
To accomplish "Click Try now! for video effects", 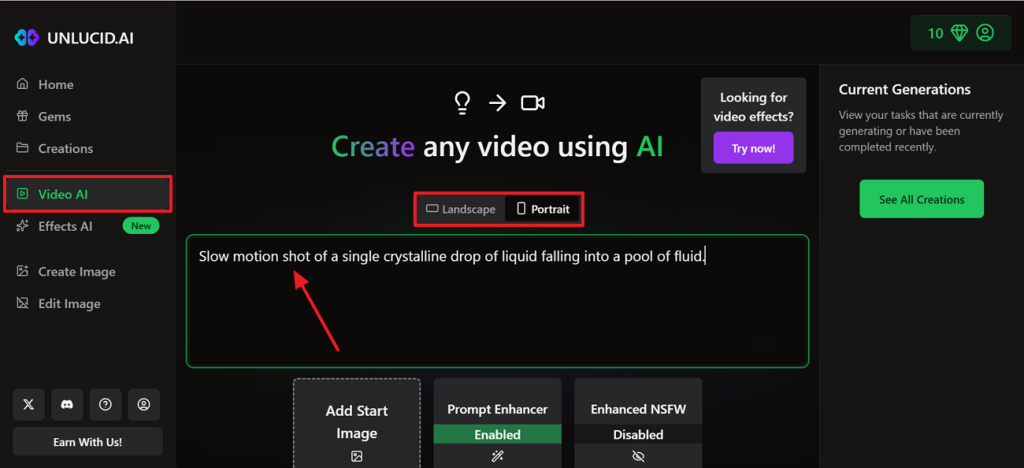I will pos(753,148).
